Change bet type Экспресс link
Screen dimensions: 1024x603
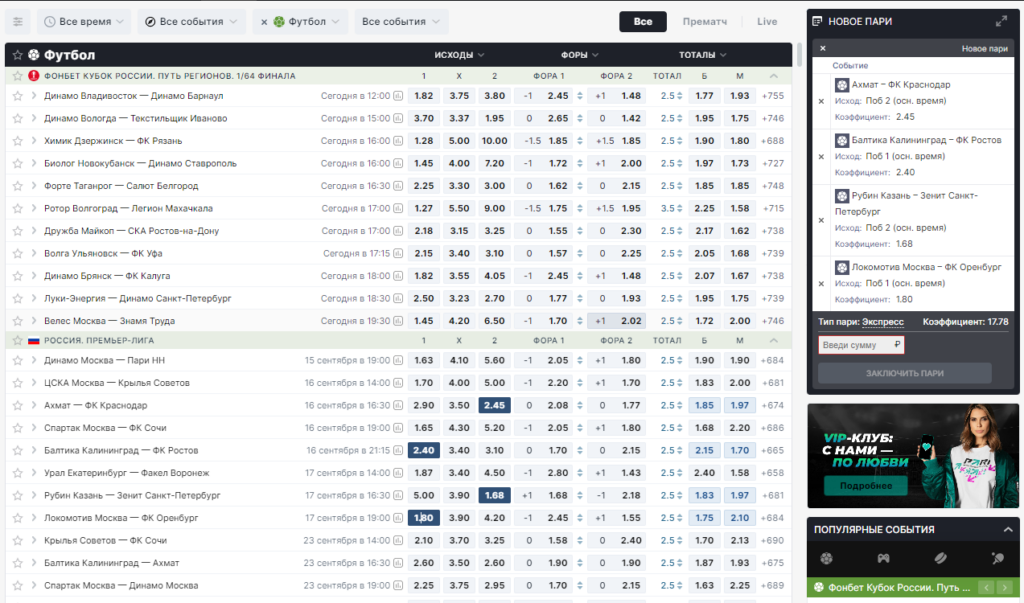(x=882, y=322)
